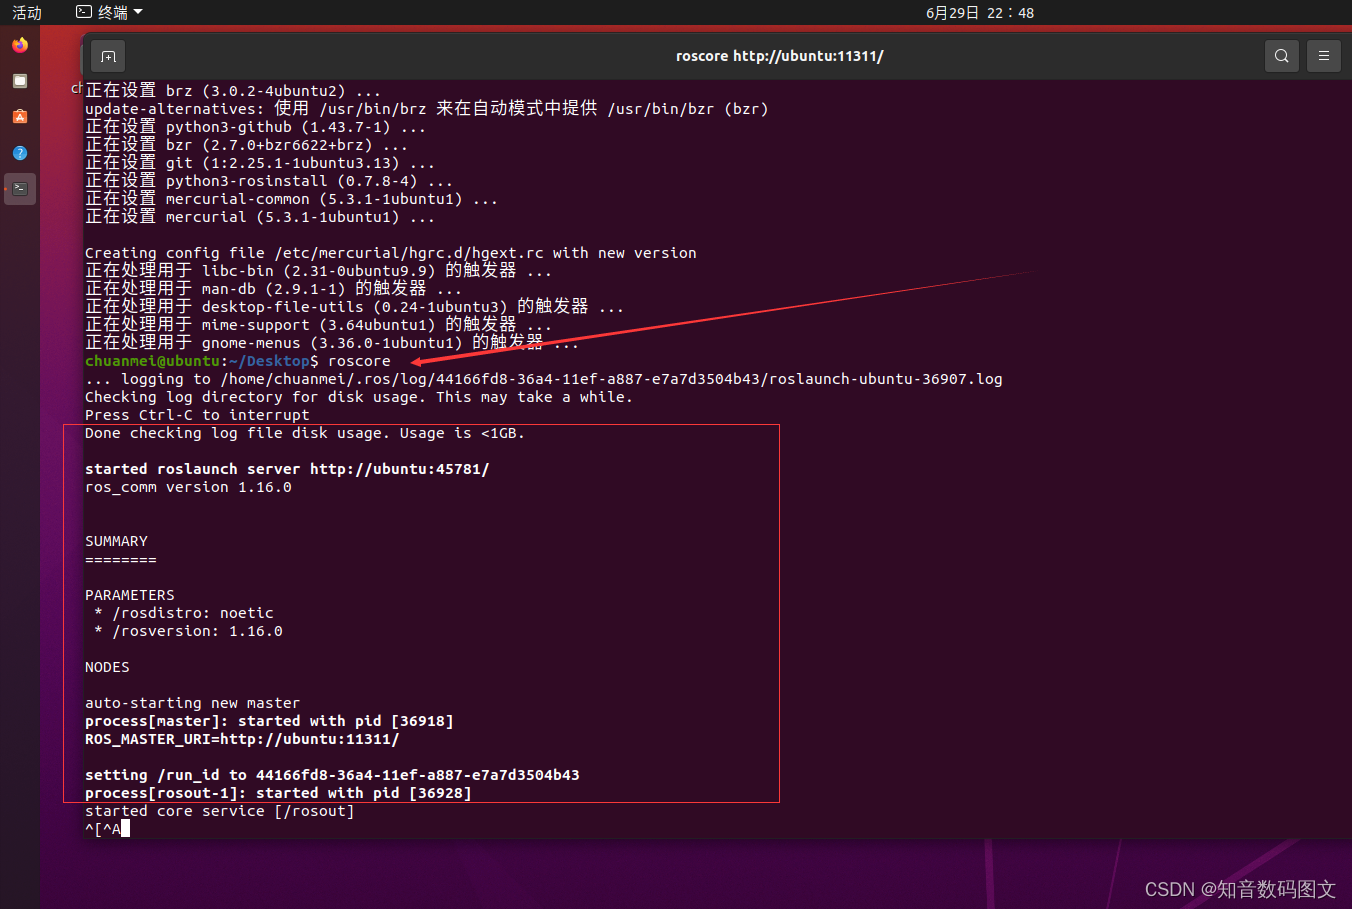The width and height of the screenshot is (1352, 909).
Task: Click the started roslaunch server line
Action: 286,468
